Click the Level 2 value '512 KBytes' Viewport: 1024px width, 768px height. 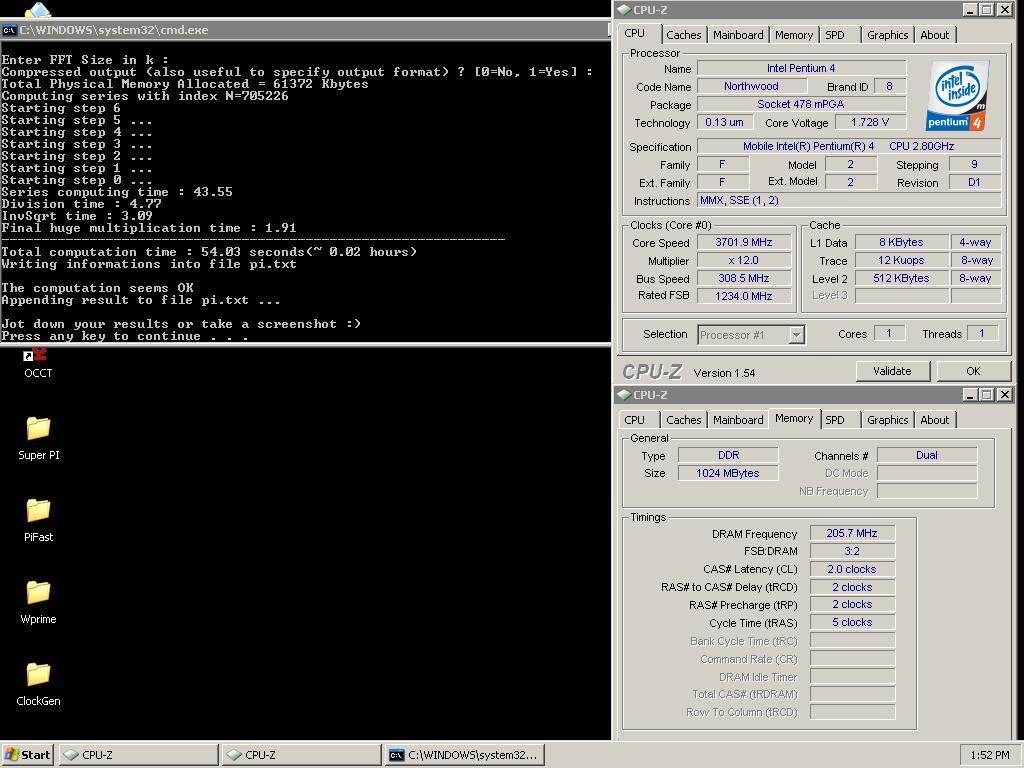tap(901, 278)
